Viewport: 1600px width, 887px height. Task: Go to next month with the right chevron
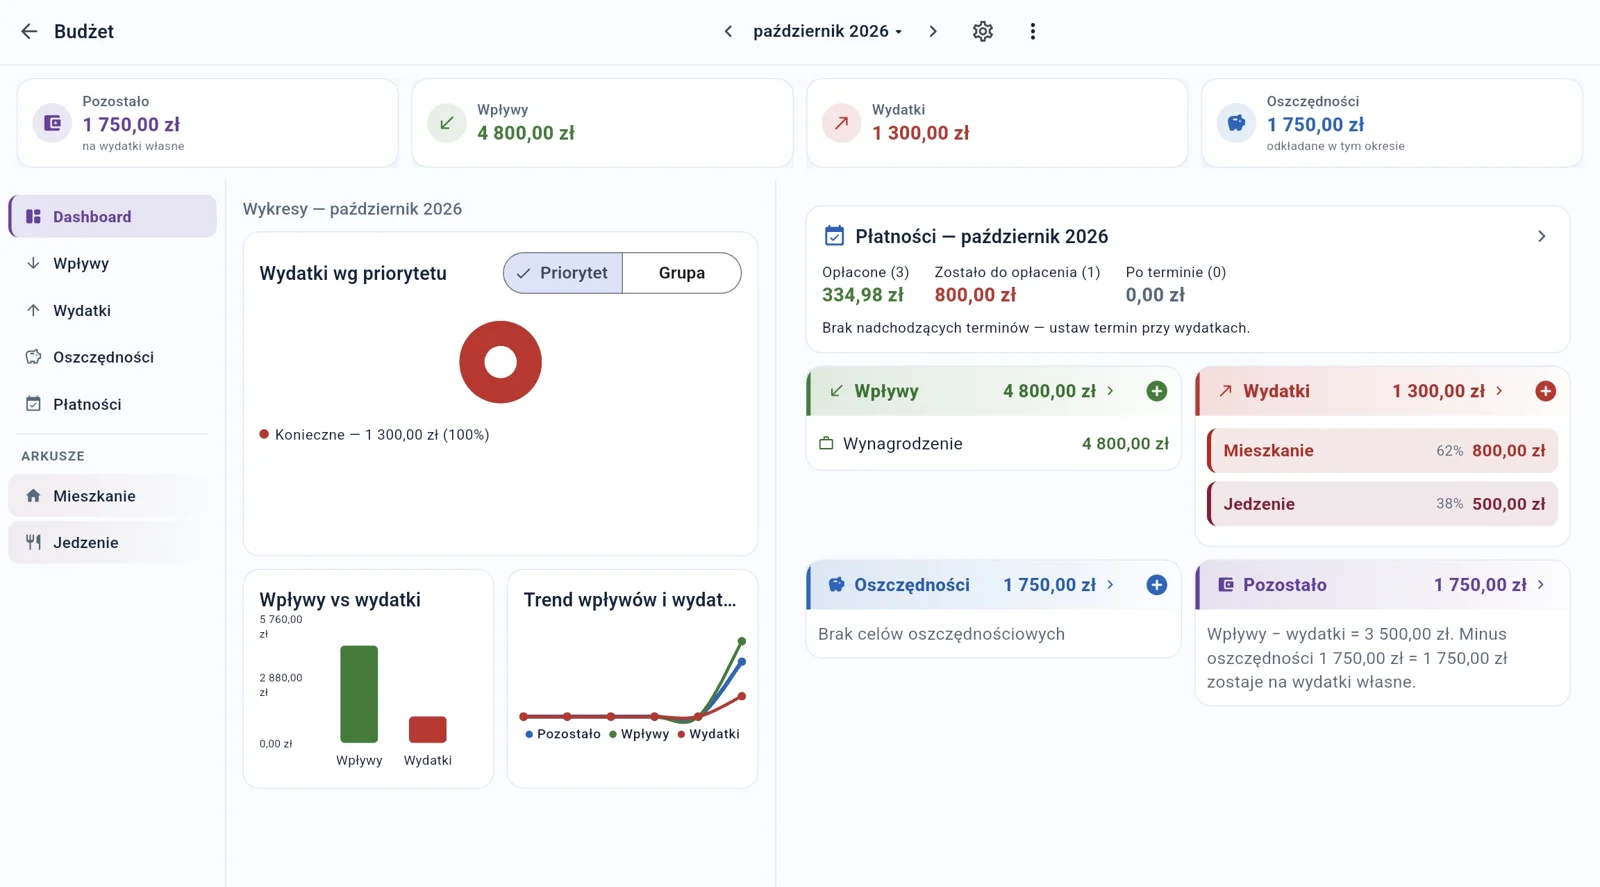933,31
